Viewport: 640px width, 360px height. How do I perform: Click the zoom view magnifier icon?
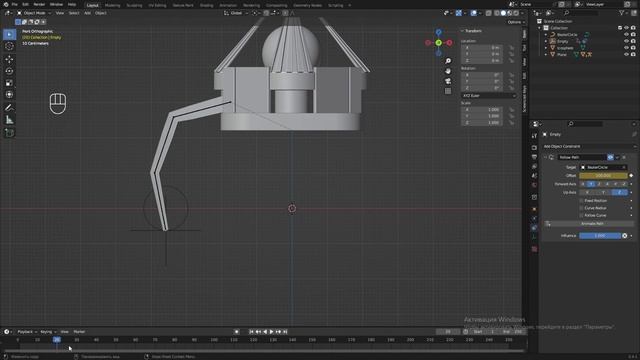(x=448, y=61)
